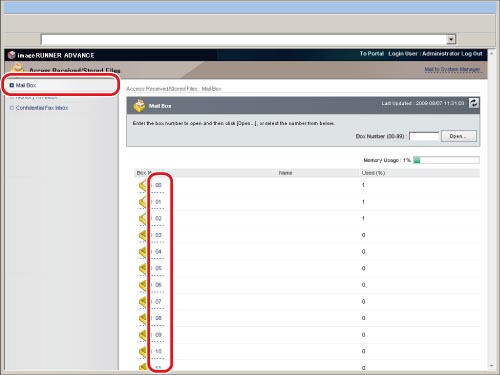Click the page scrollbar down arrow

(x=492, y=366)
